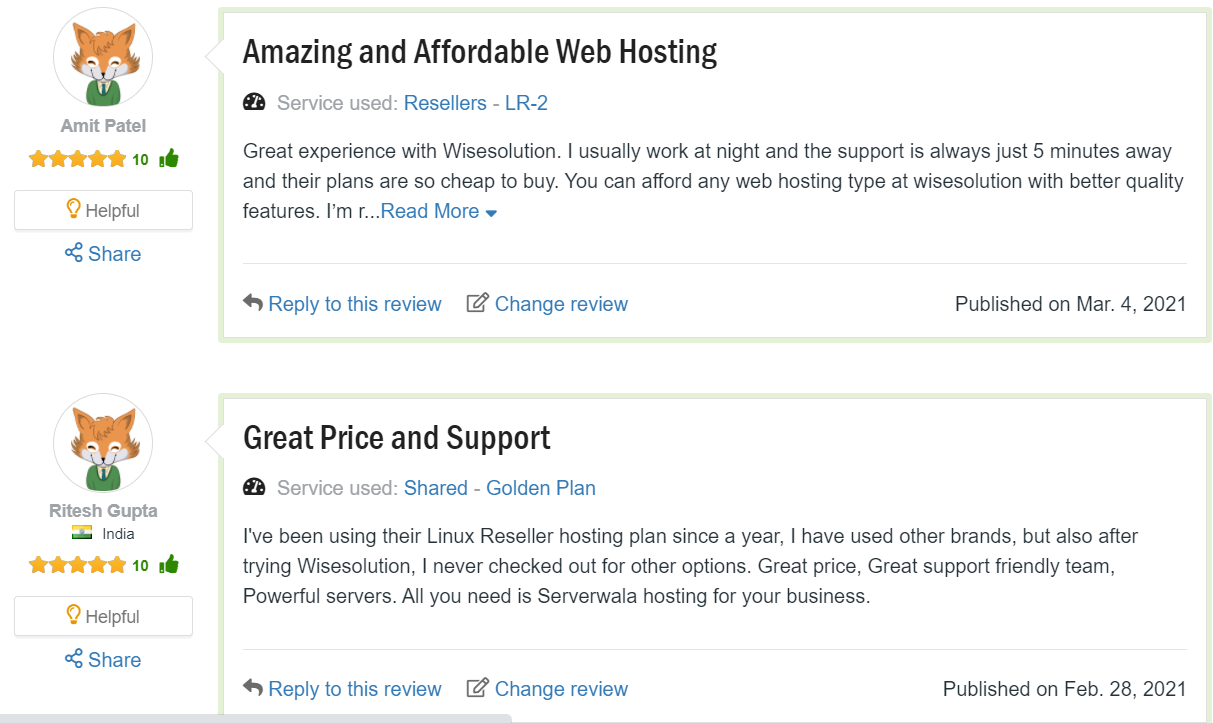Mark Amit Patel's review as Helpful
The image size is (1213, 723).
click(103, 210)
